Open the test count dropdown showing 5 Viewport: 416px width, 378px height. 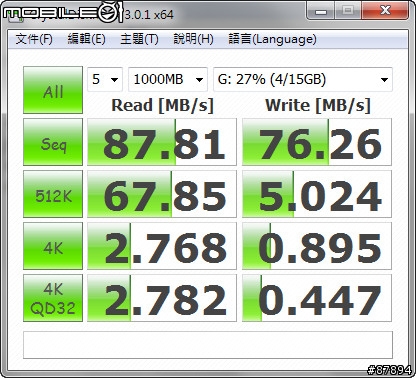point(105,79)
